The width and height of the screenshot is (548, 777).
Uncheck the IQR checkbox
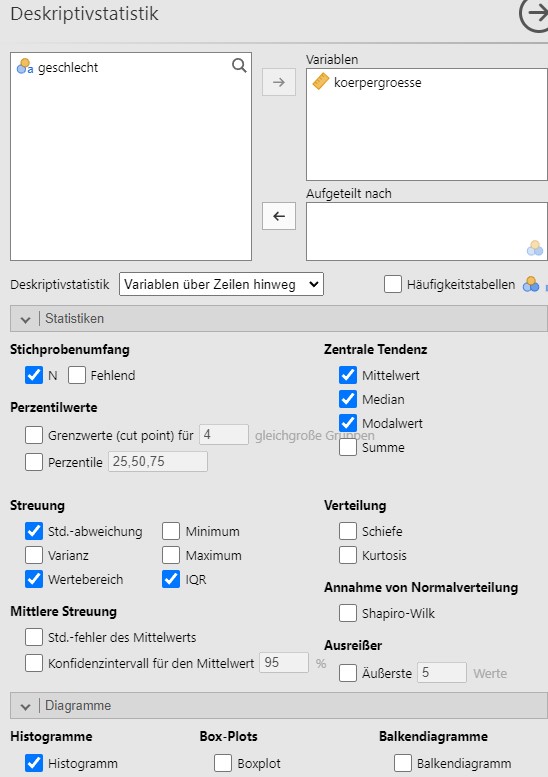coord(171,579)
